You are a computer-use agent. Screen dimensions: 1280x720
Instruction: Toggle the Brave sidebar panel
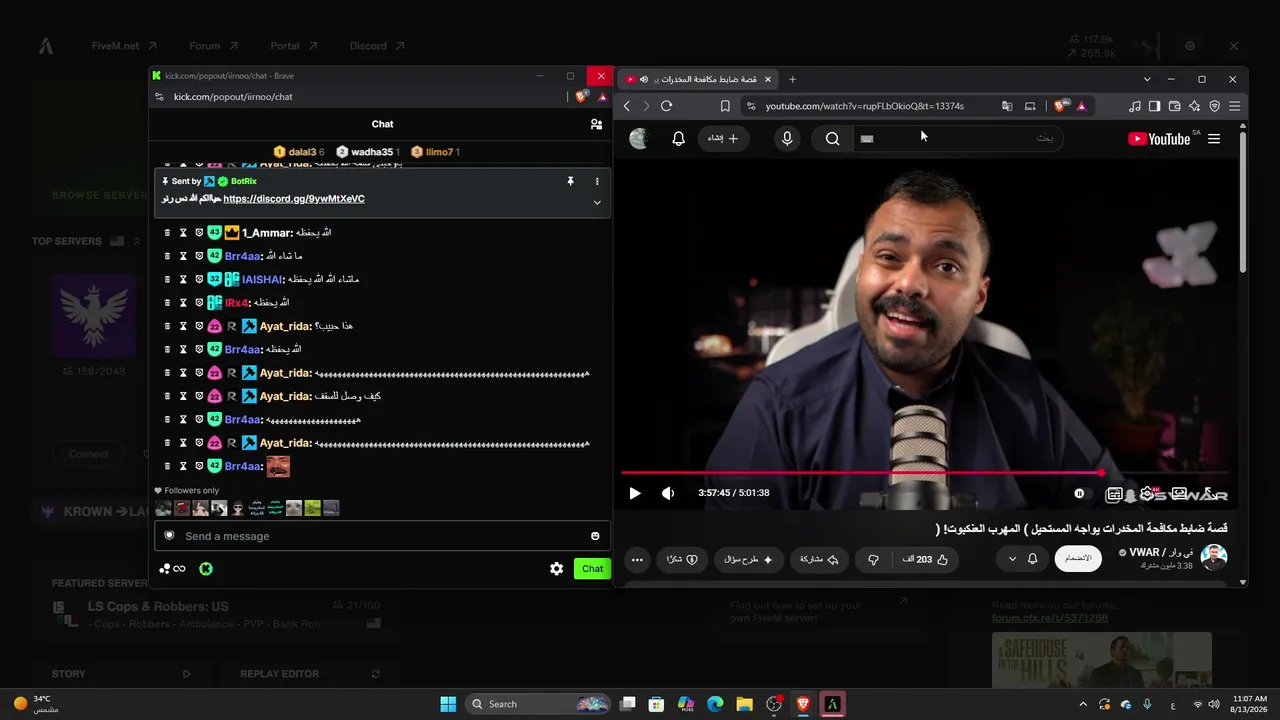1154,106
